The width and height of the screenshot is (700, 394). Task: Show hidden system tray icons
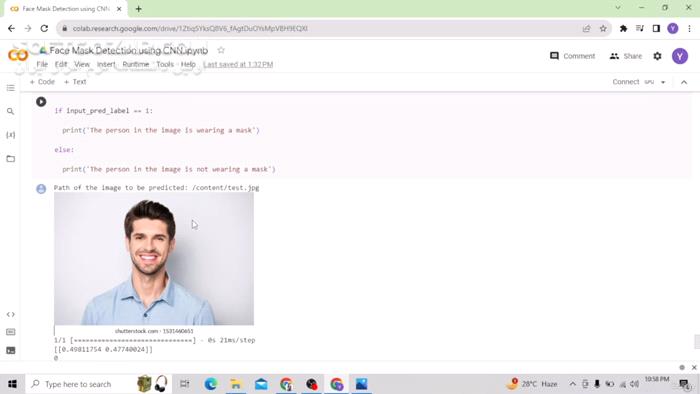(x=572, y=384)
